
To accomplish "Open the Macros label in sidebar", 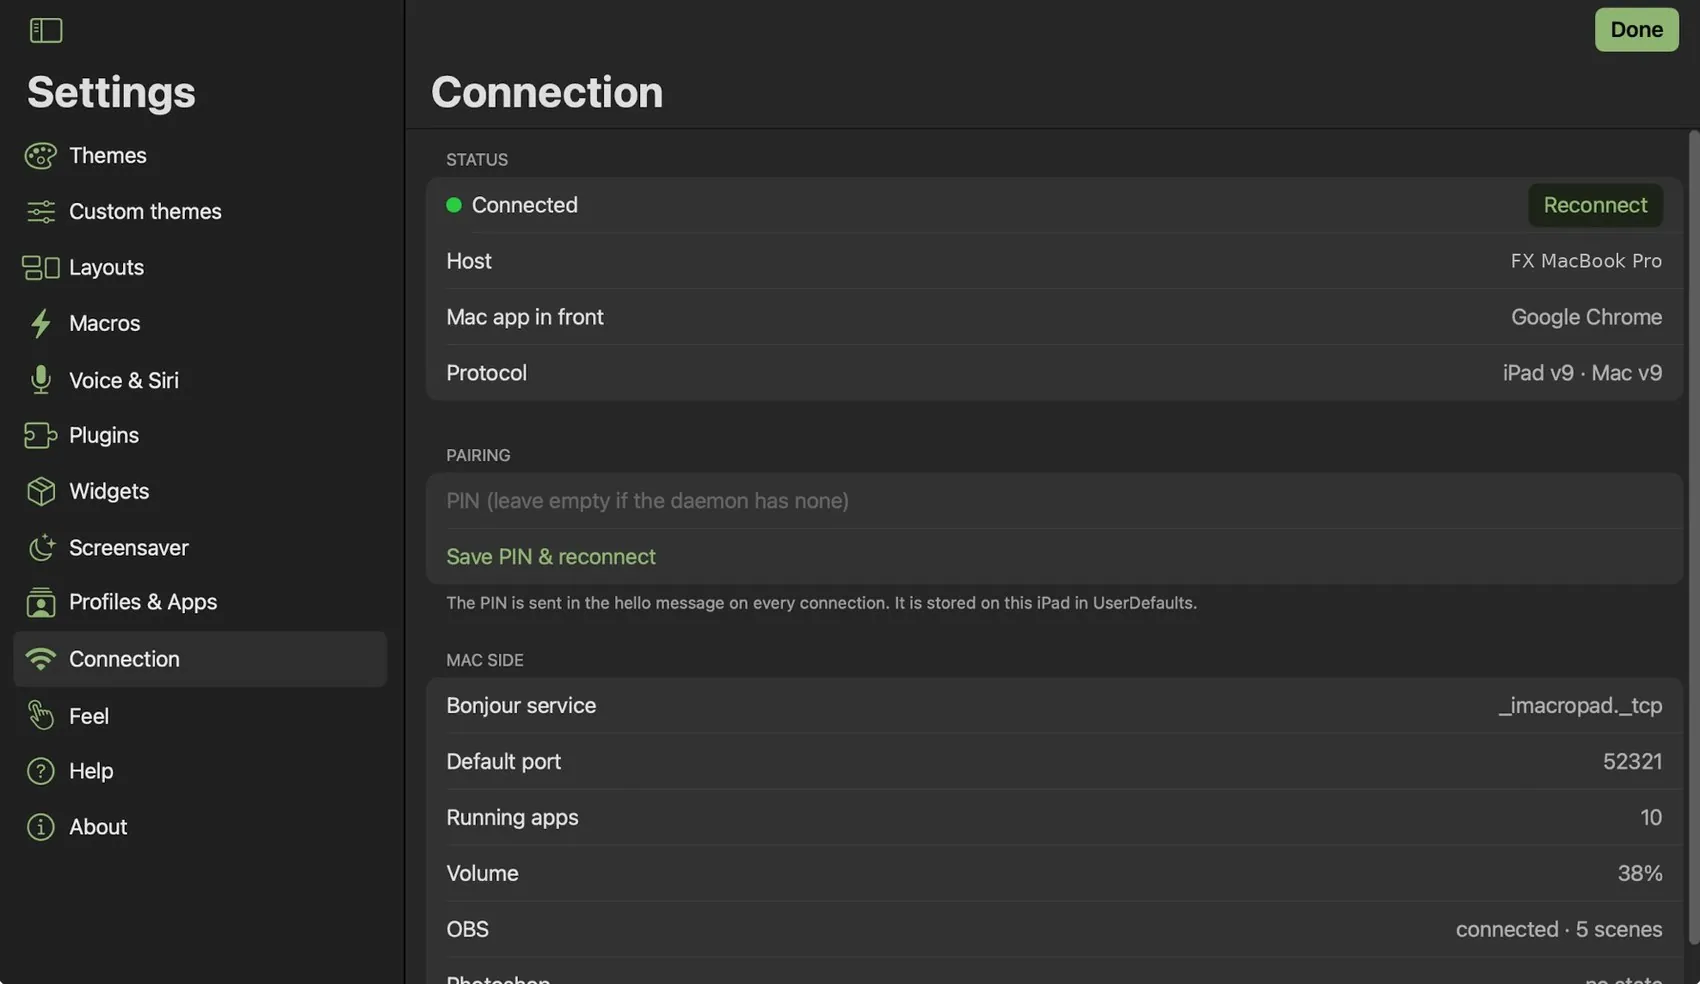I will click(x=105, y=324).
